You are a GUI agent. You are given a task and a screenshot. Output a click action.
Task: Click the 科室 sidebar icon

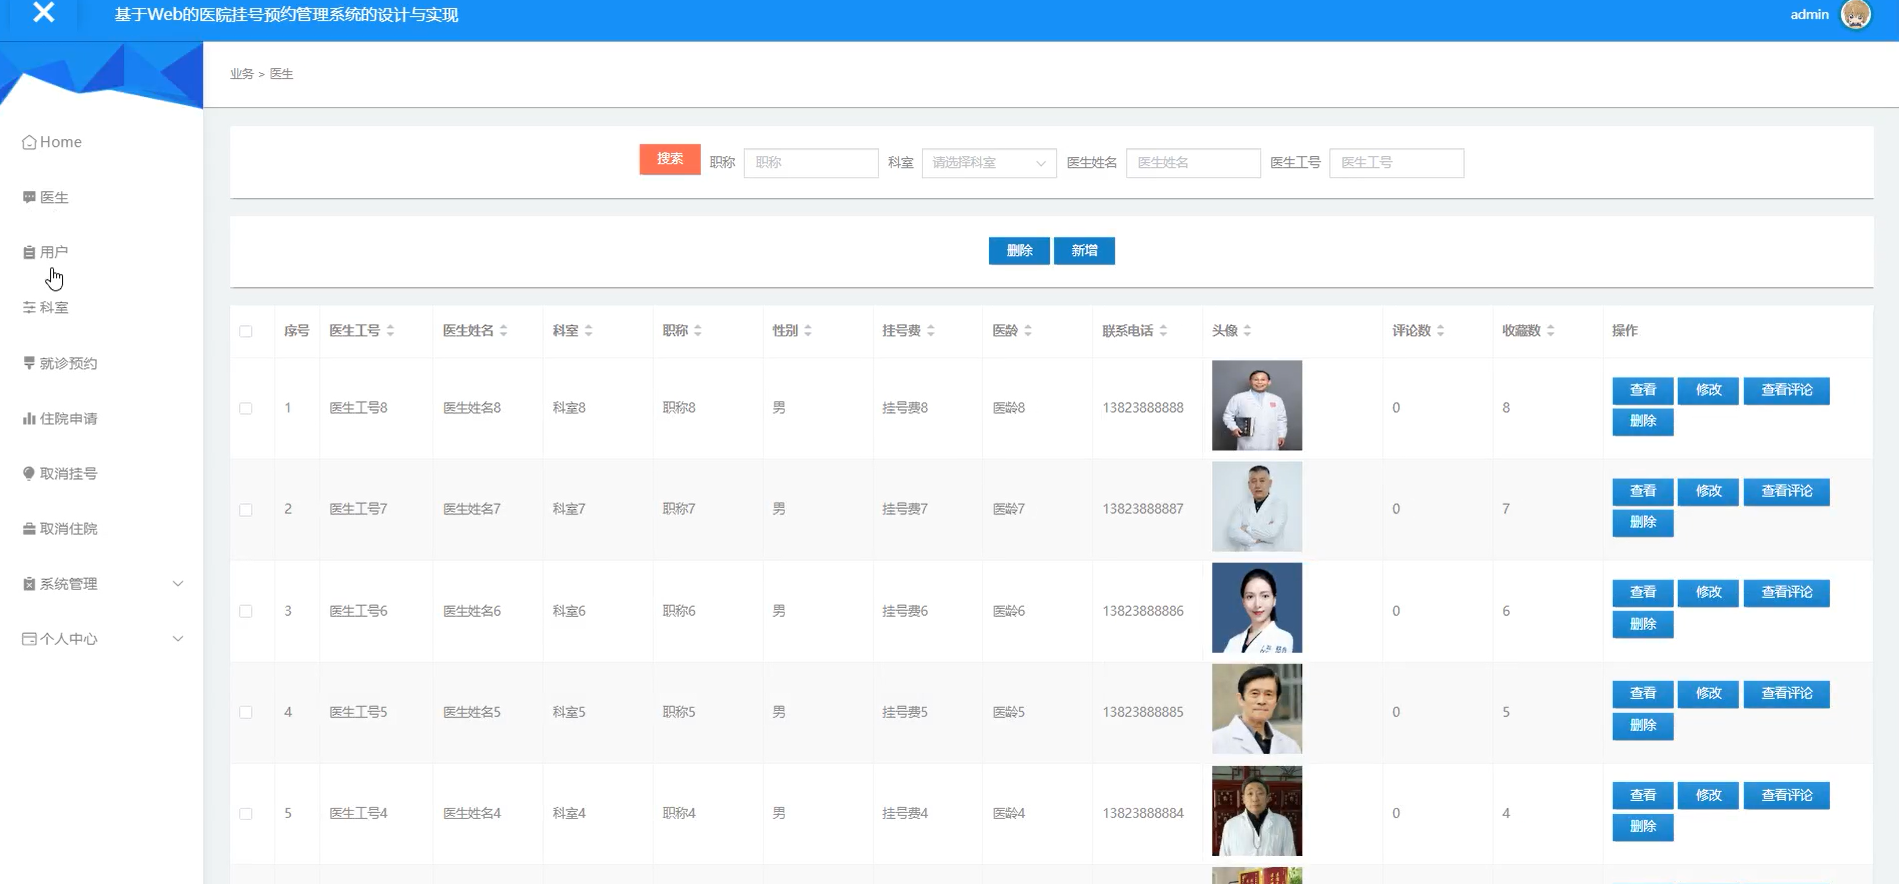29,307
